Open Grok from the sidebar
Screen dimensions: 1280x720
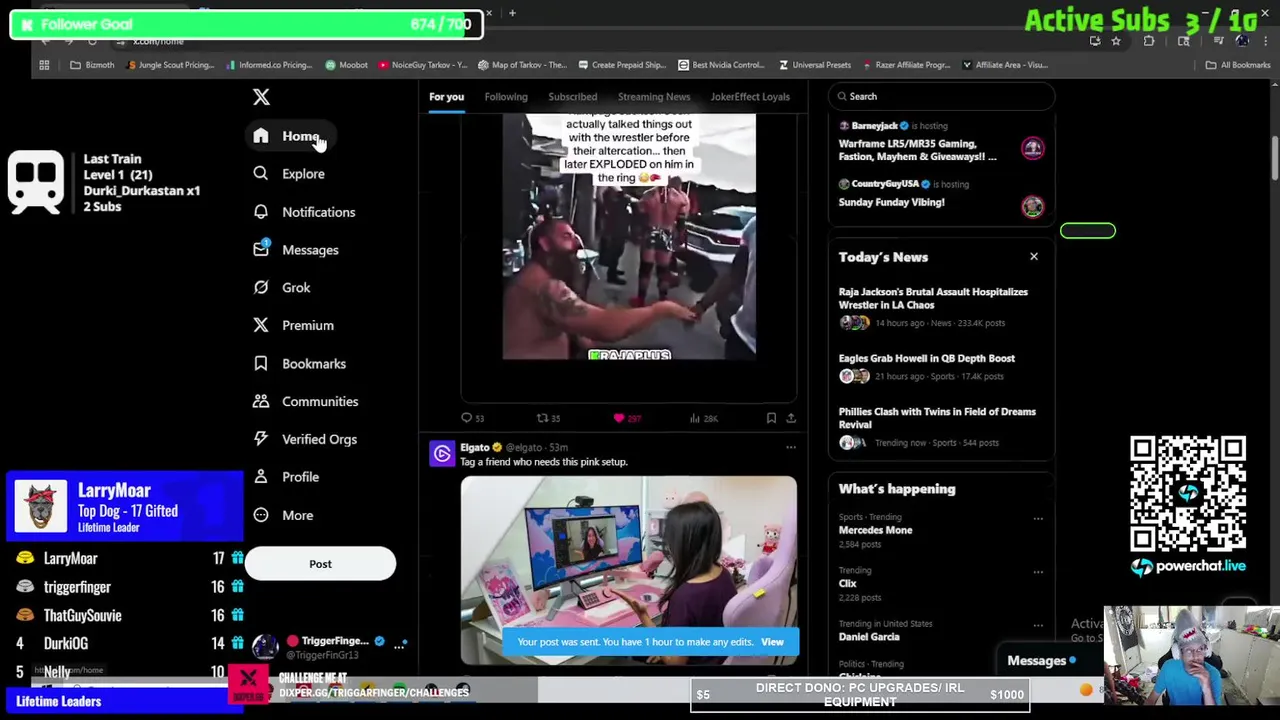click(x=282, y=288)
